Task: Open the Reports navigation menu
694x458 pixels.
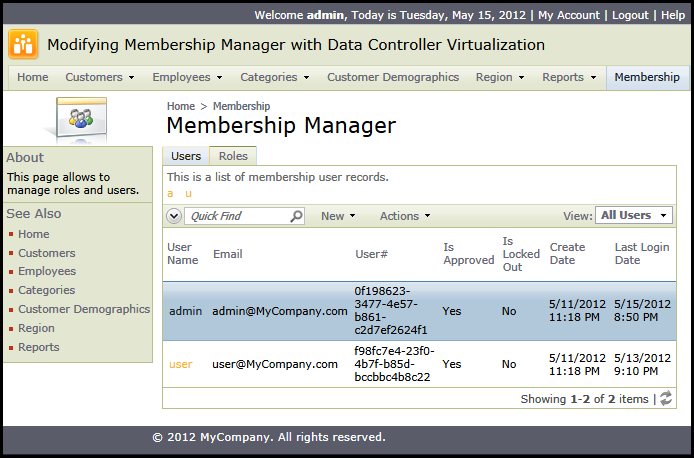Action: (569, 77)
